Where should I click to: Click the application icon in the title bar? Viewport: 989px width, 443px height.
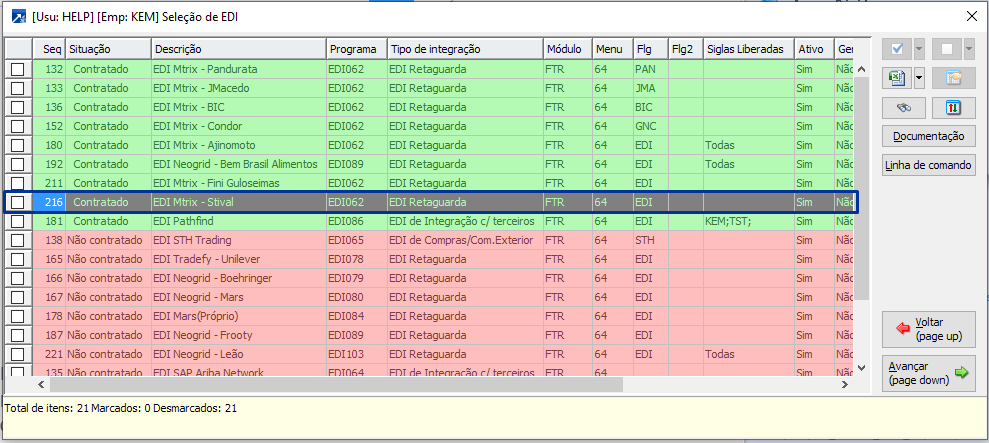tap(20, 16)
